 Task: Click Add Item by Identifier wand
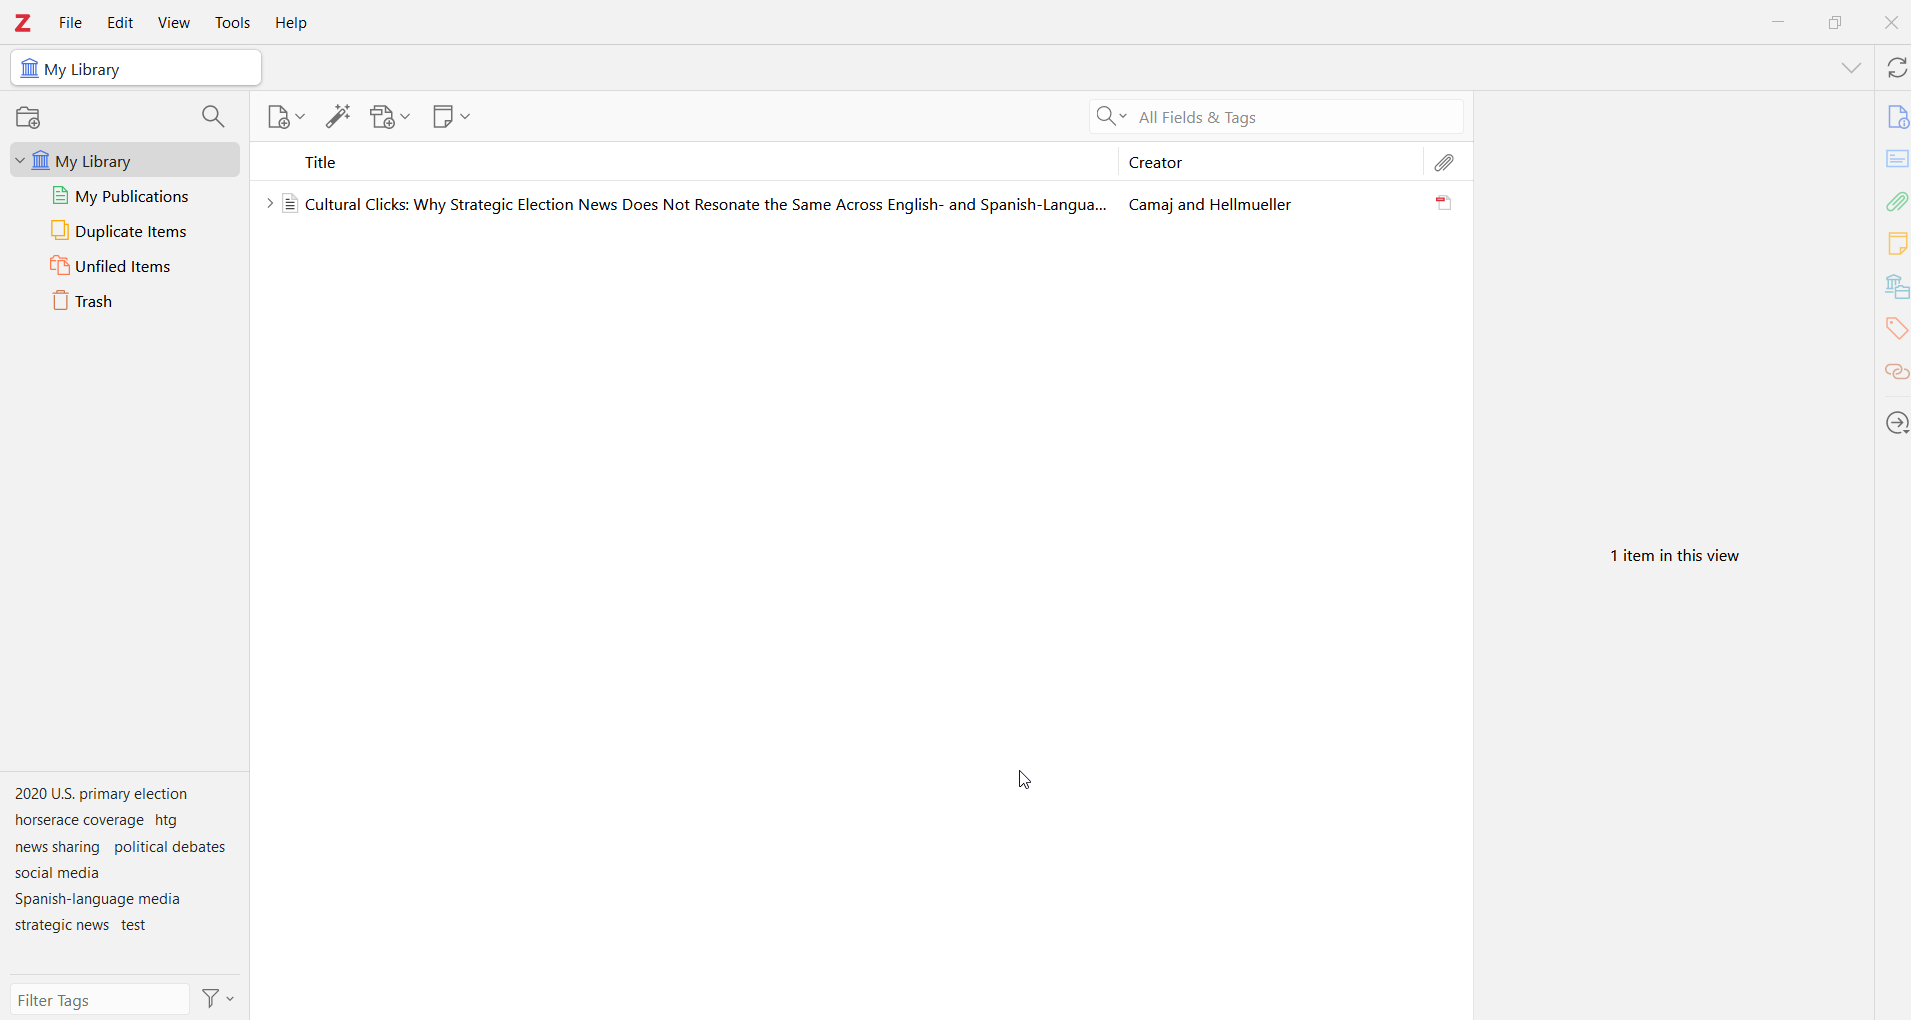339,118
